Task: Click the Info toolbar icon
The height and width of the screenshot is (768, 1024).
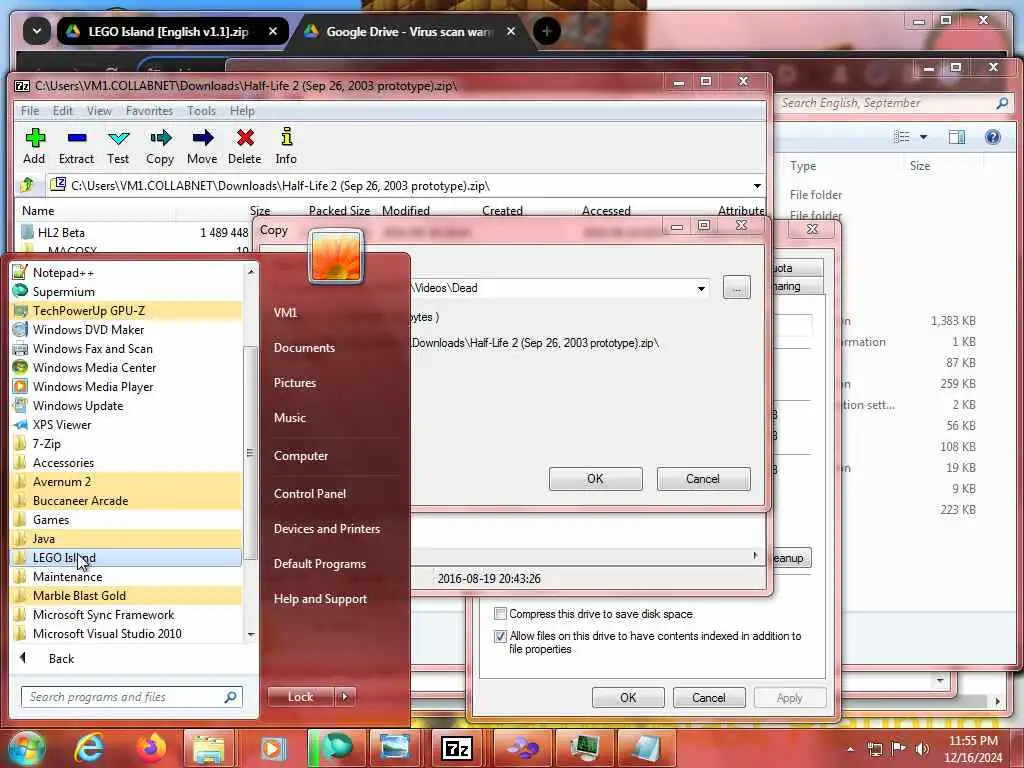Action: 286,146
